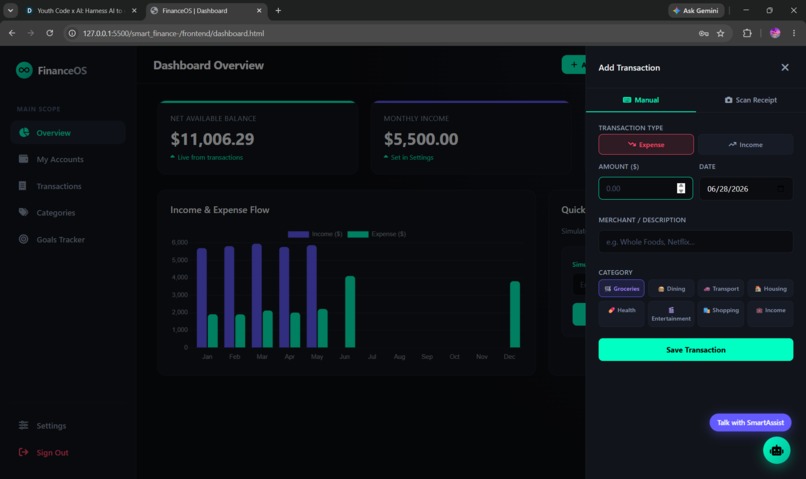Open Goals Tracker in the sidebar
Image resolution: width=806 pixels, height=479 pixels.
[x=68, y=240]
